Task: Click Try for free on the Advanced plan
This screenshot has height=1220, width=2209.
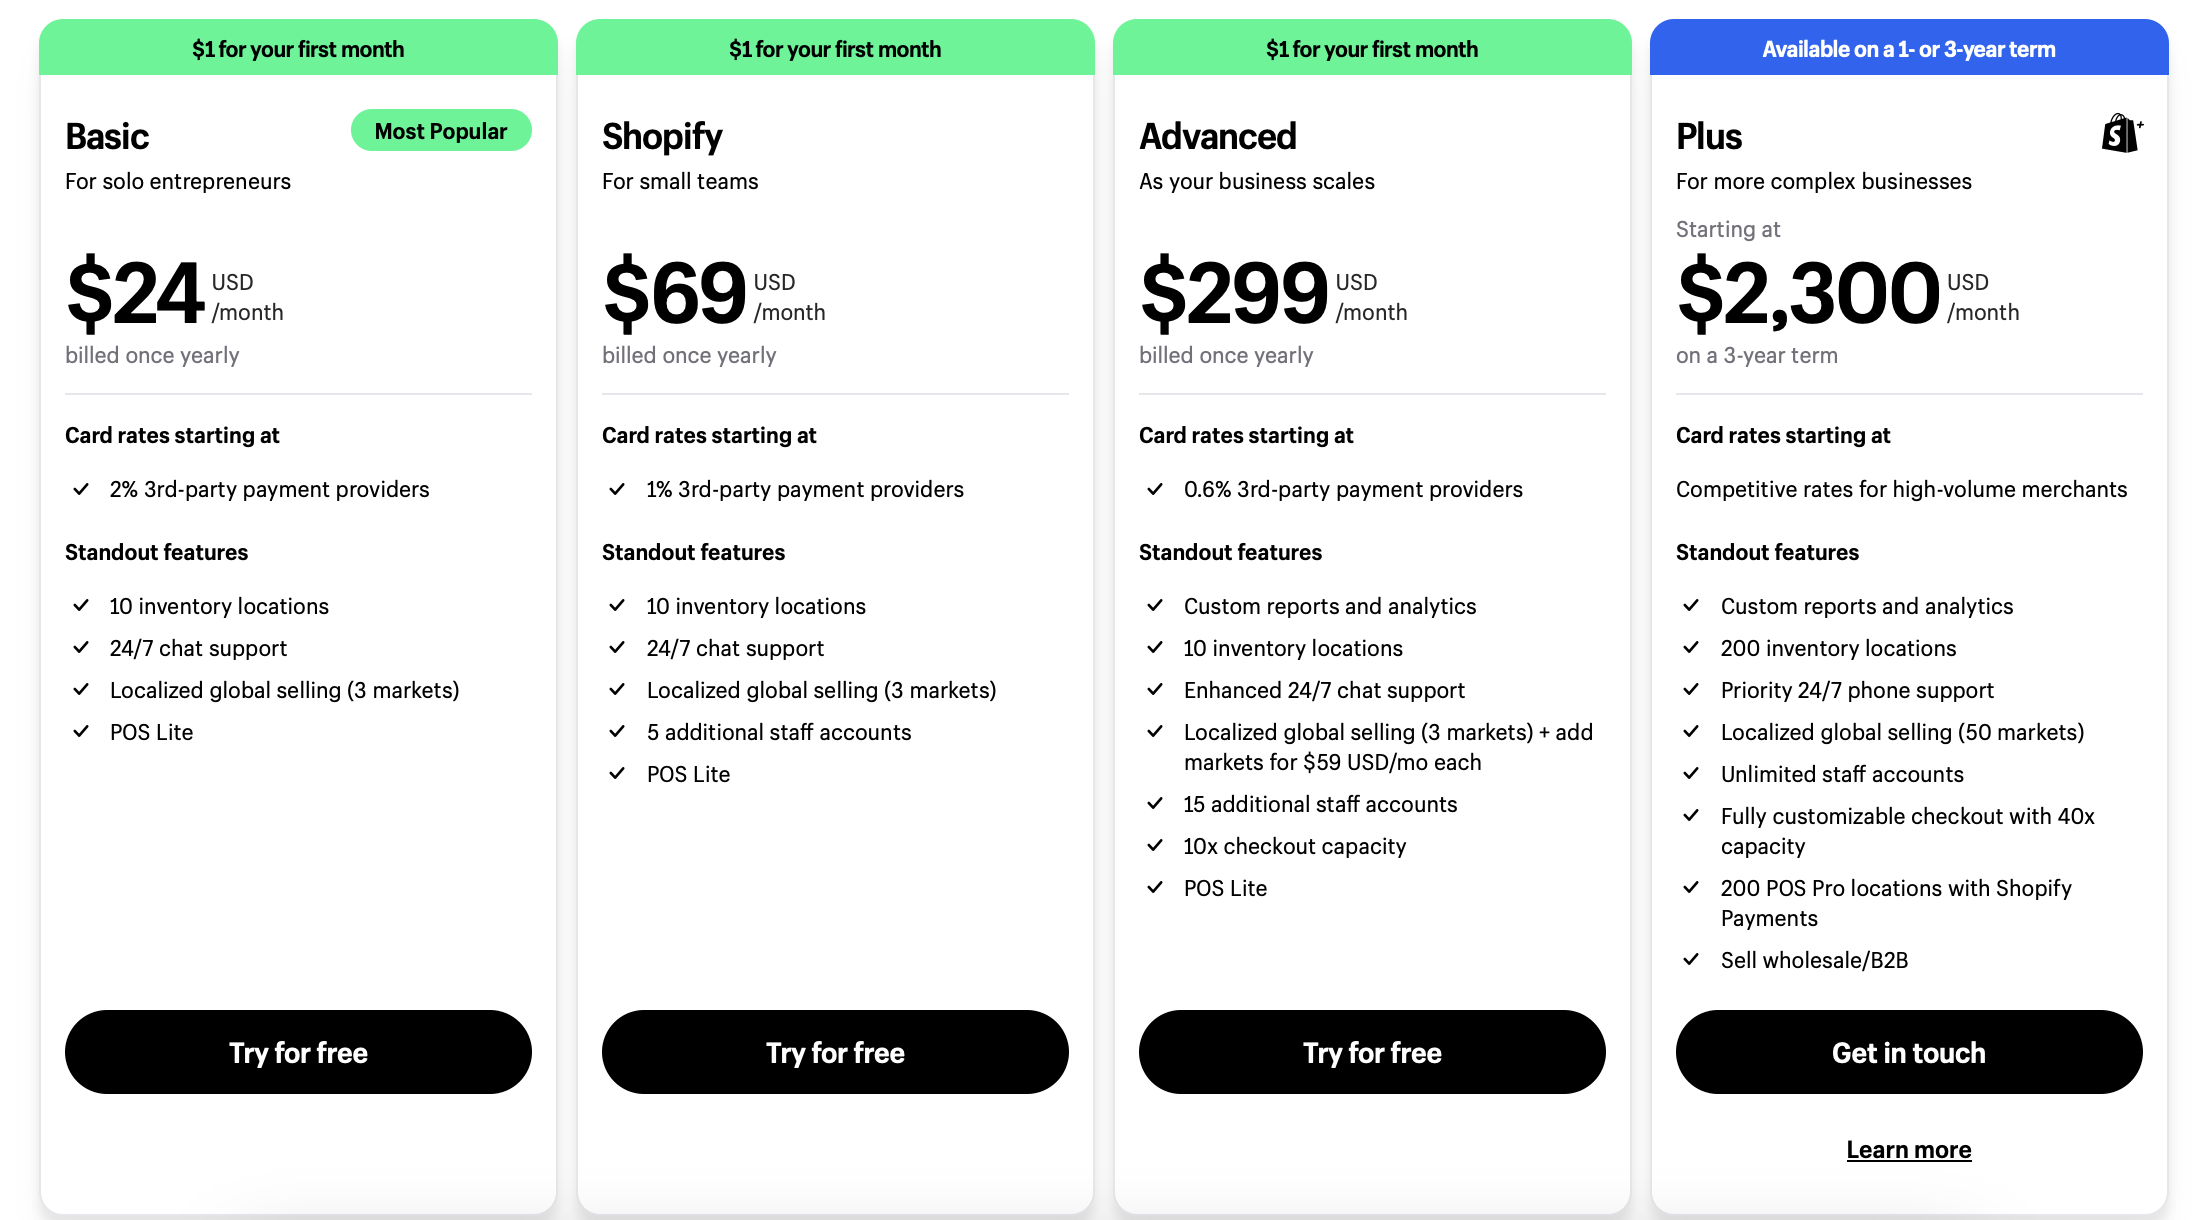Action: (x=1371, y=1052)
